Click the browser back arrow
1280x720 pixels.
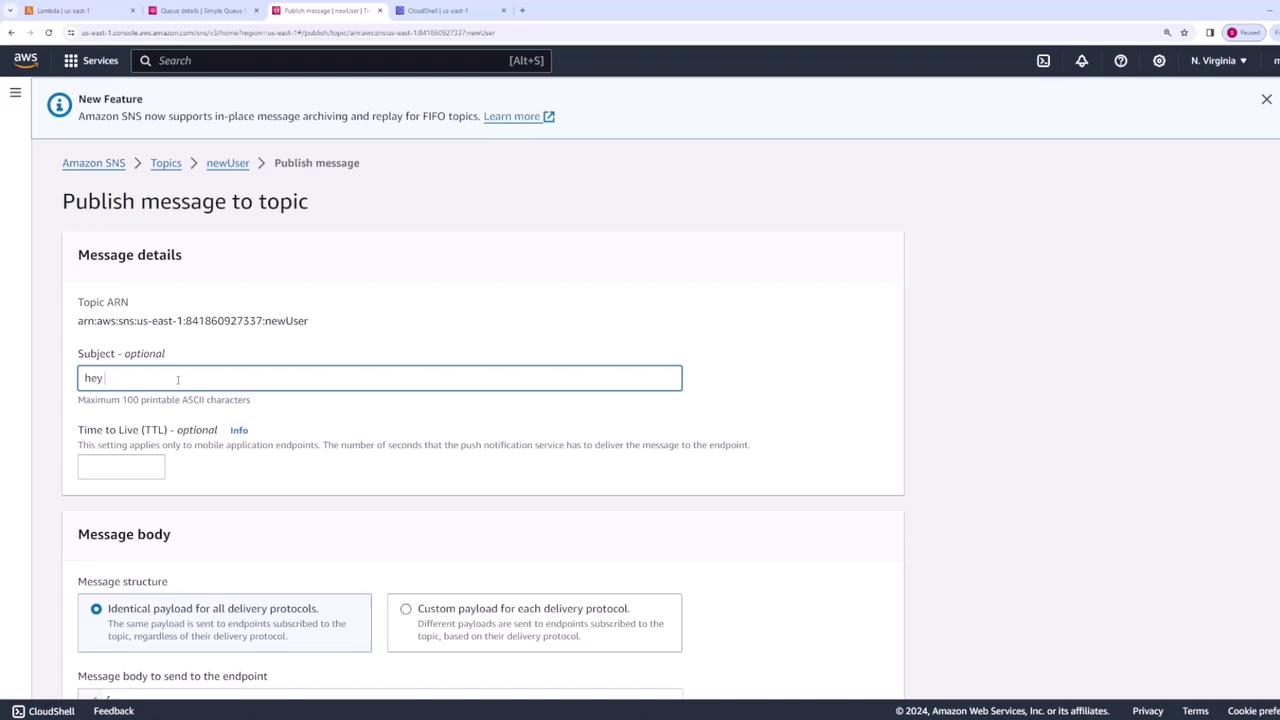[11, 33]
